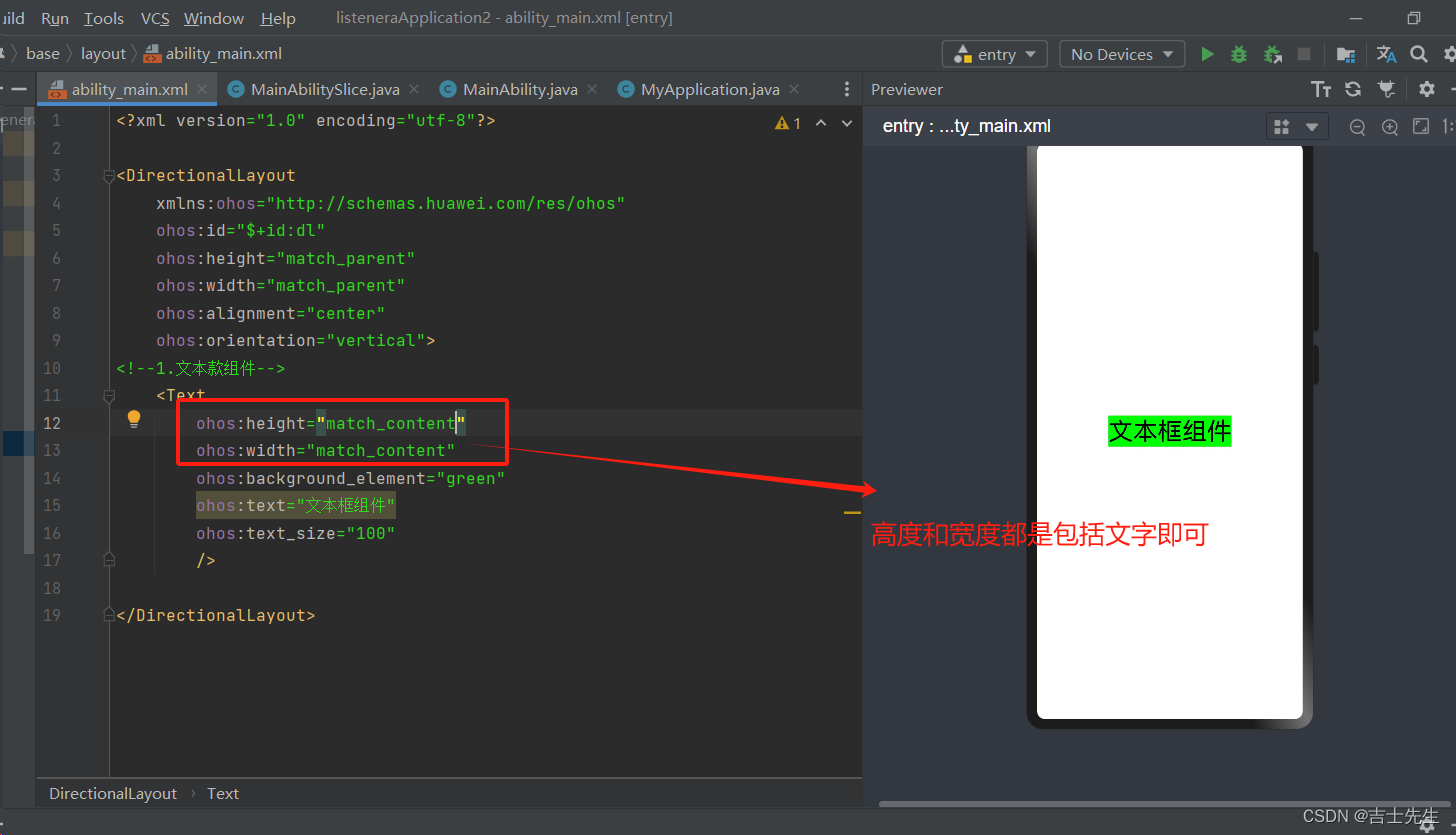The height and width of the screenshot is (835, 1456).
Task: Refresh the Previewer panel
Action: [x=1353, y=89]
